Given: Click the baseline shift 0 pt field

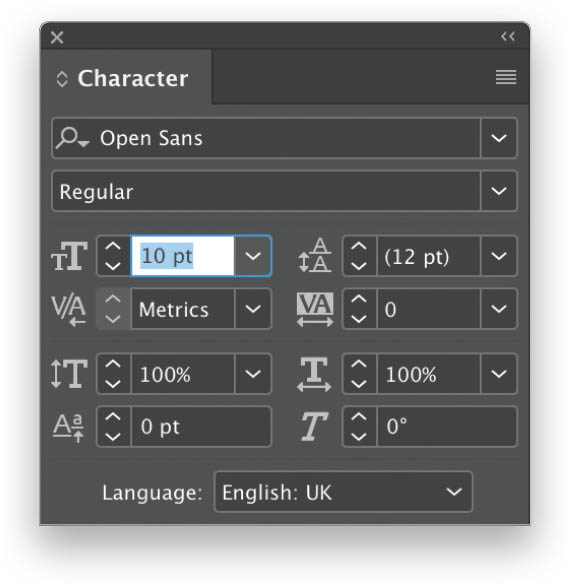Looking at the screenshot, I should (x=201, y=426).
